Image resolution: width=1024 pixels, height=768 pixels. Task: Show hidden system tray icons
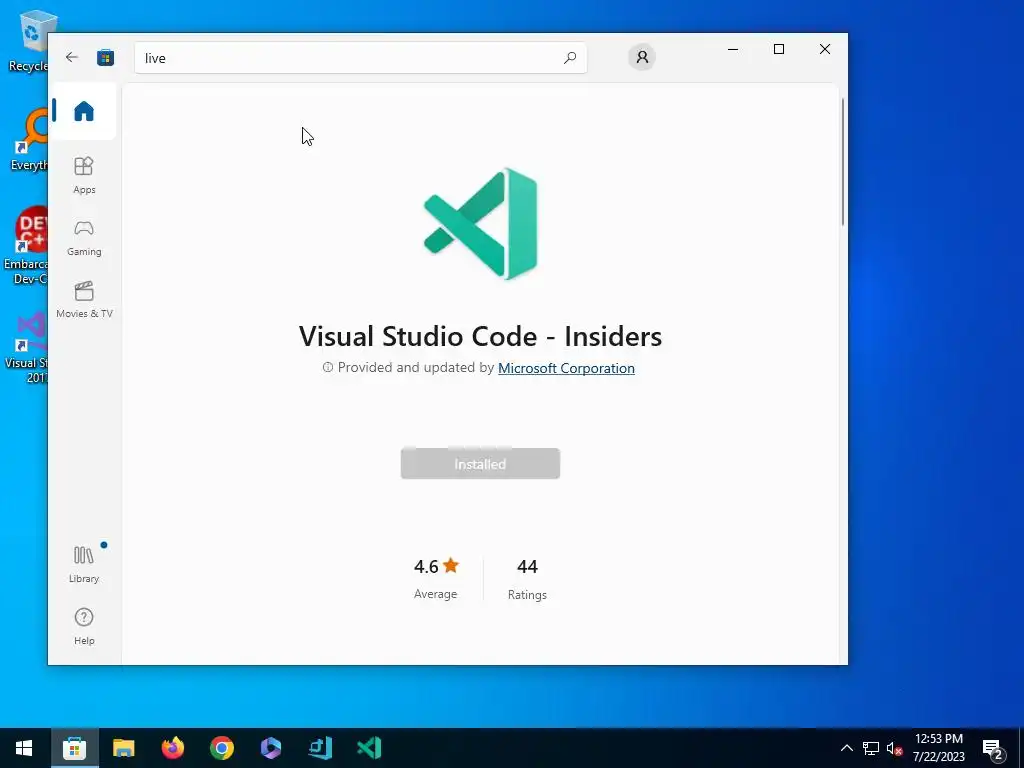pyautogui.click(x=846, y=748)
